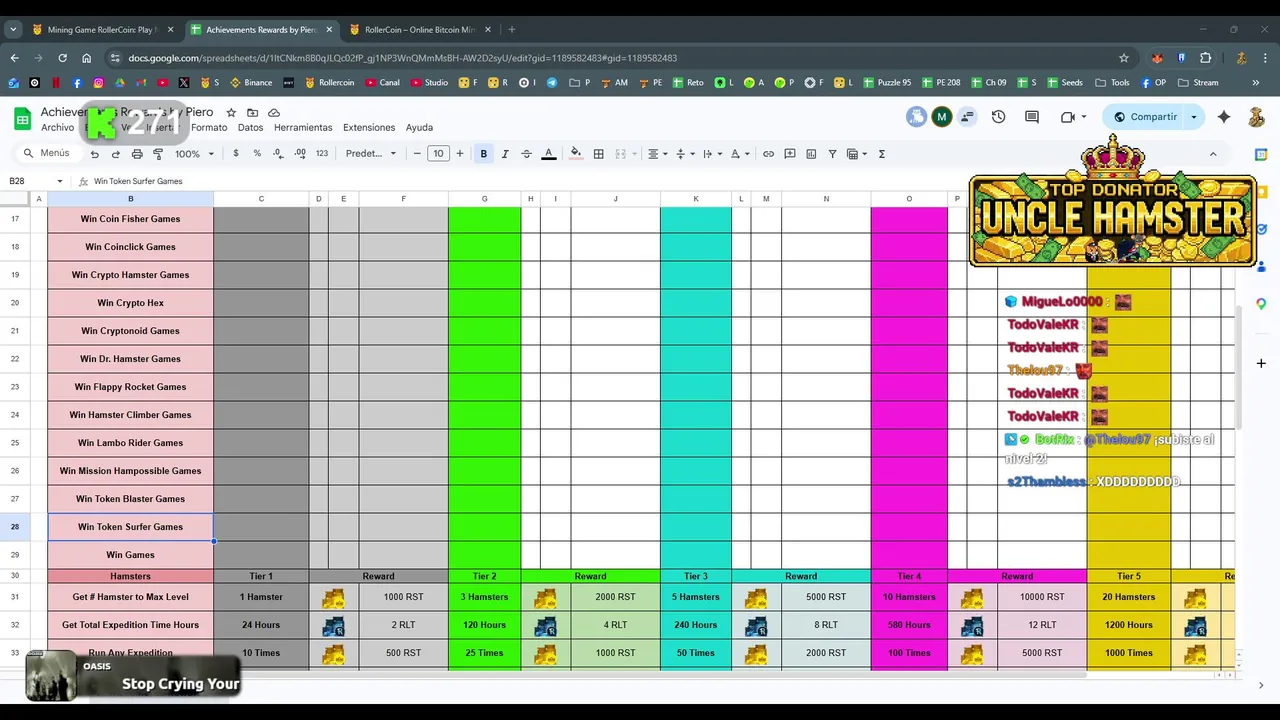The image size is (1280, 720).
Task: Select the 10000 RST reward cell
Action: coord(1042,597)
